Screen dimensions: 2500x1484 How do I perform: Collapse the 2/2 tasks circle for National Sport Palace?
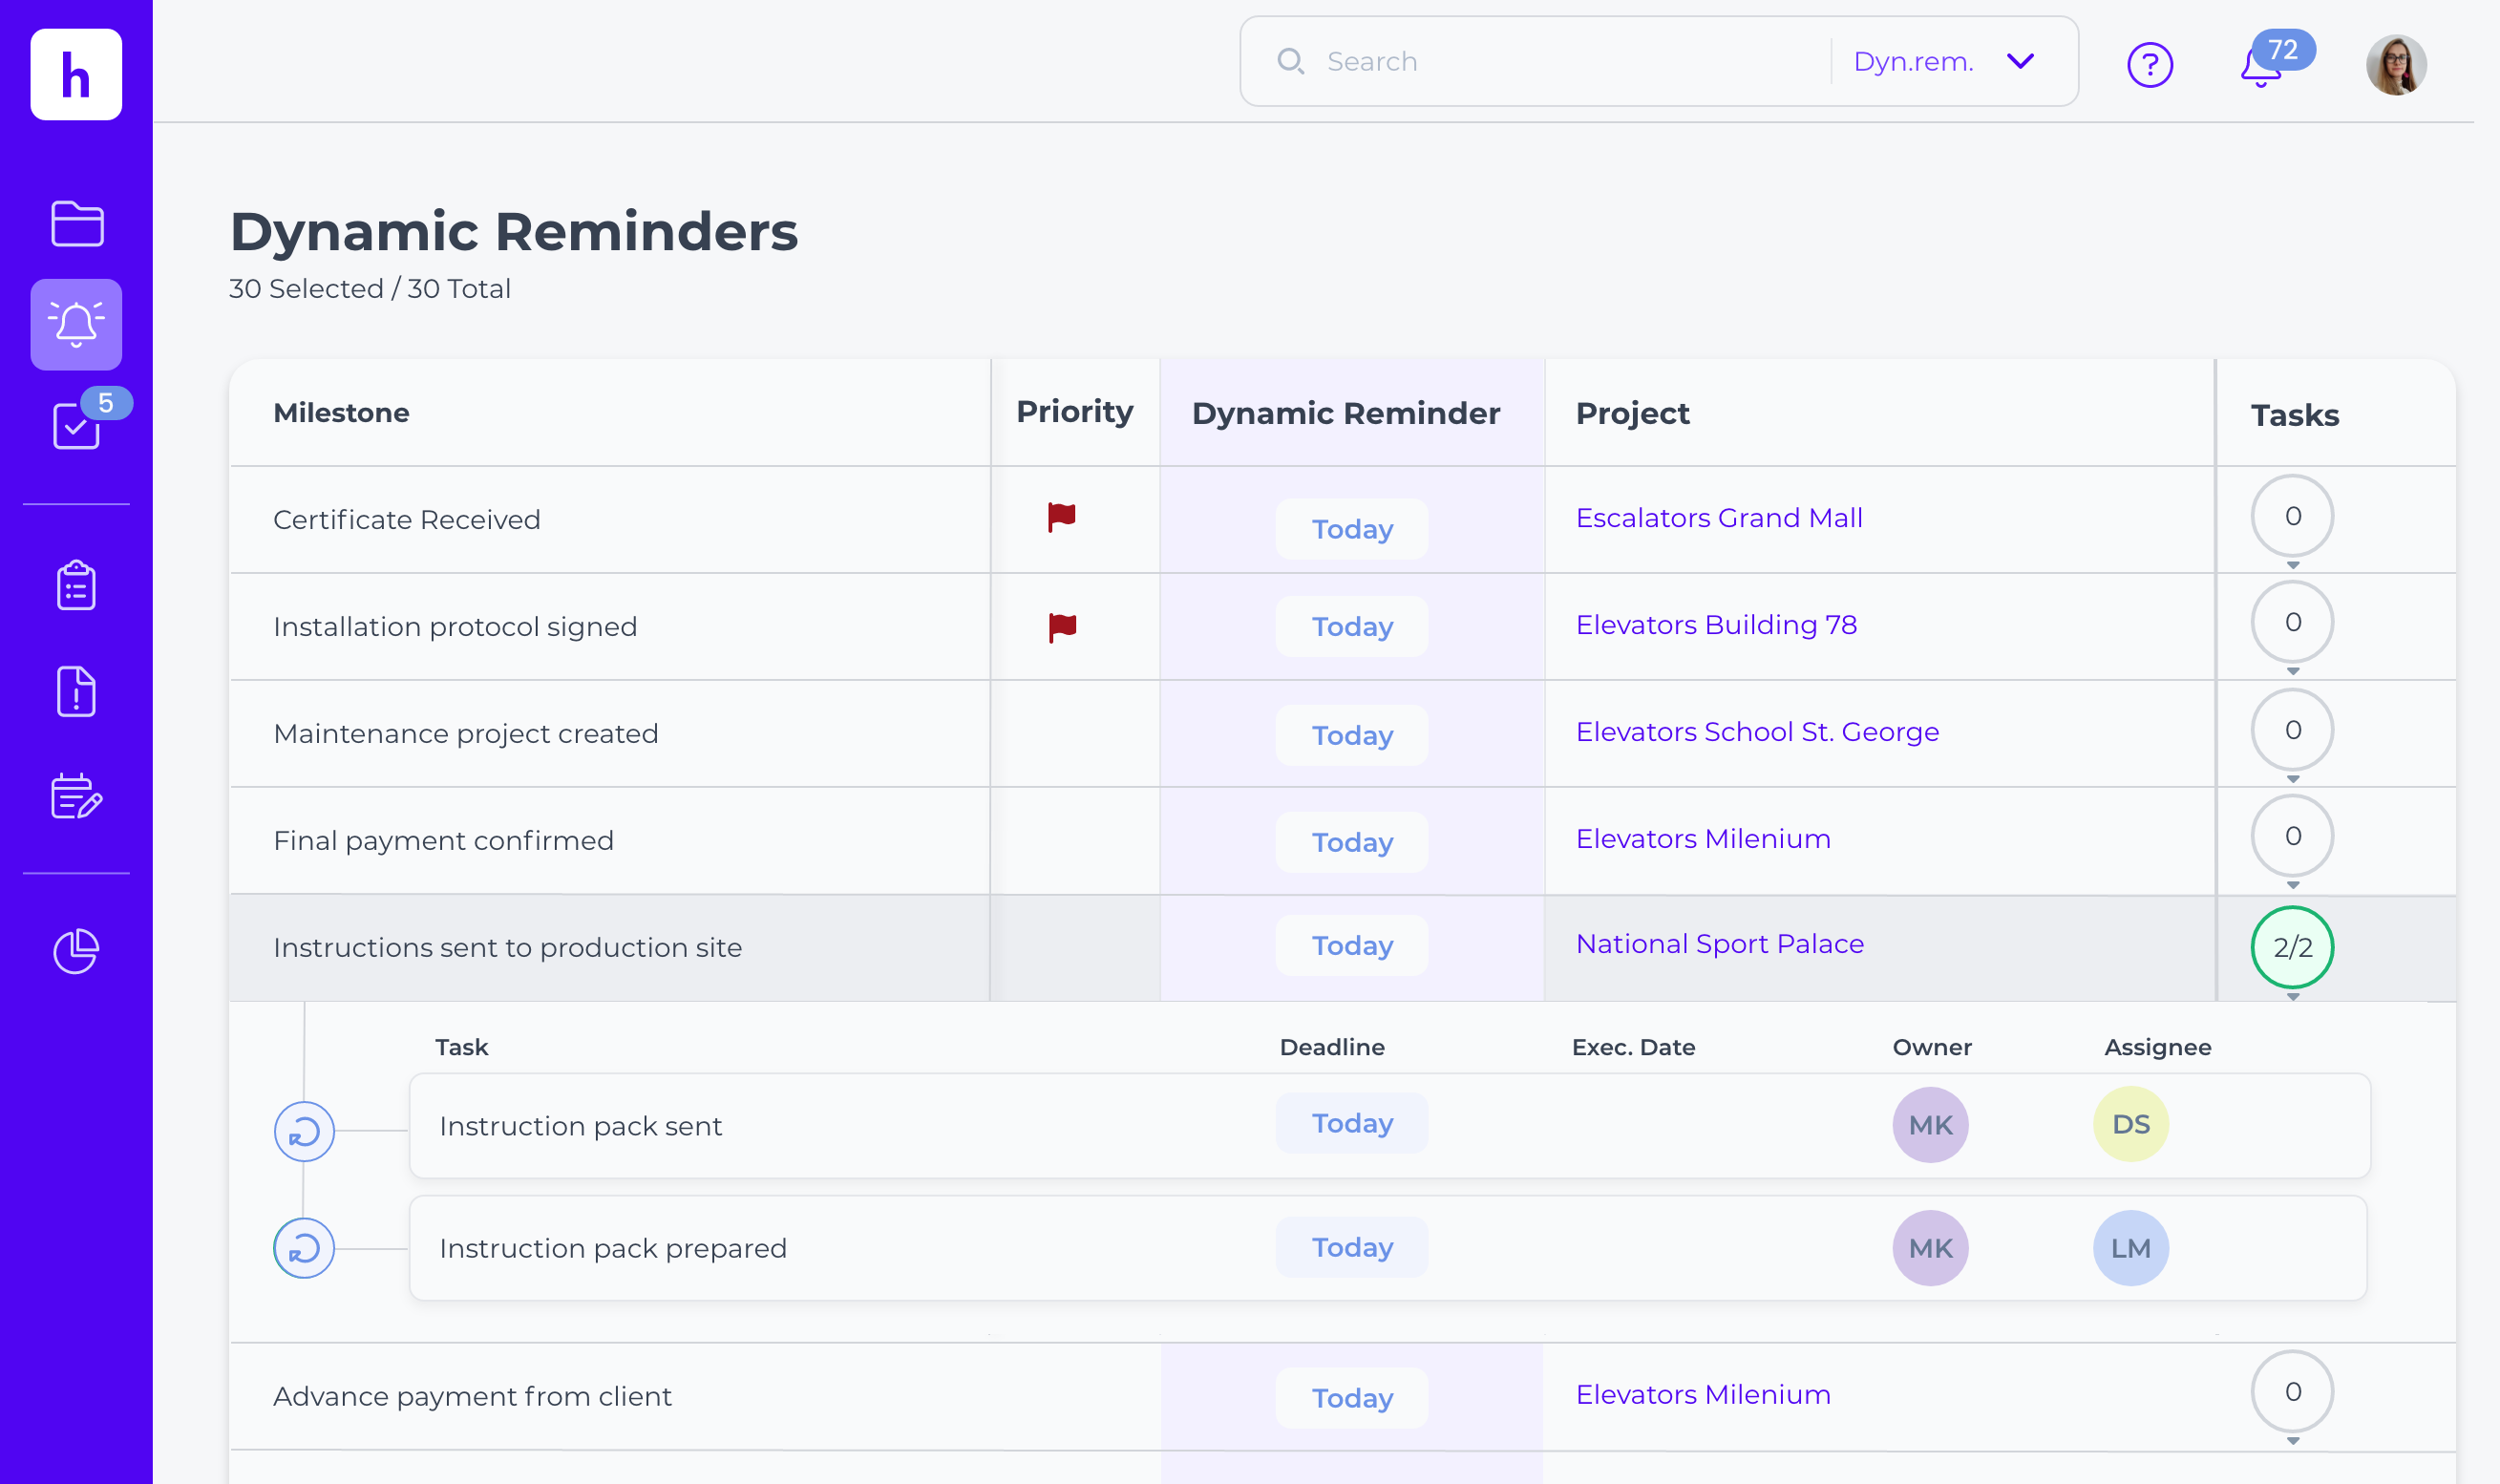[x=2292, y=947]
